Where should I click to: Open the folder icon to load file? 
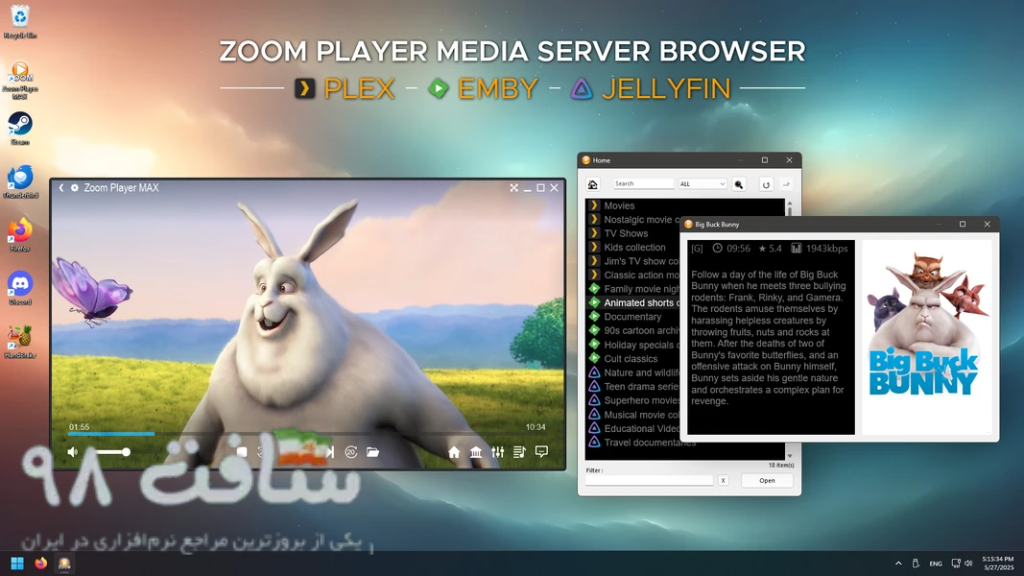[x=373, y=452]
